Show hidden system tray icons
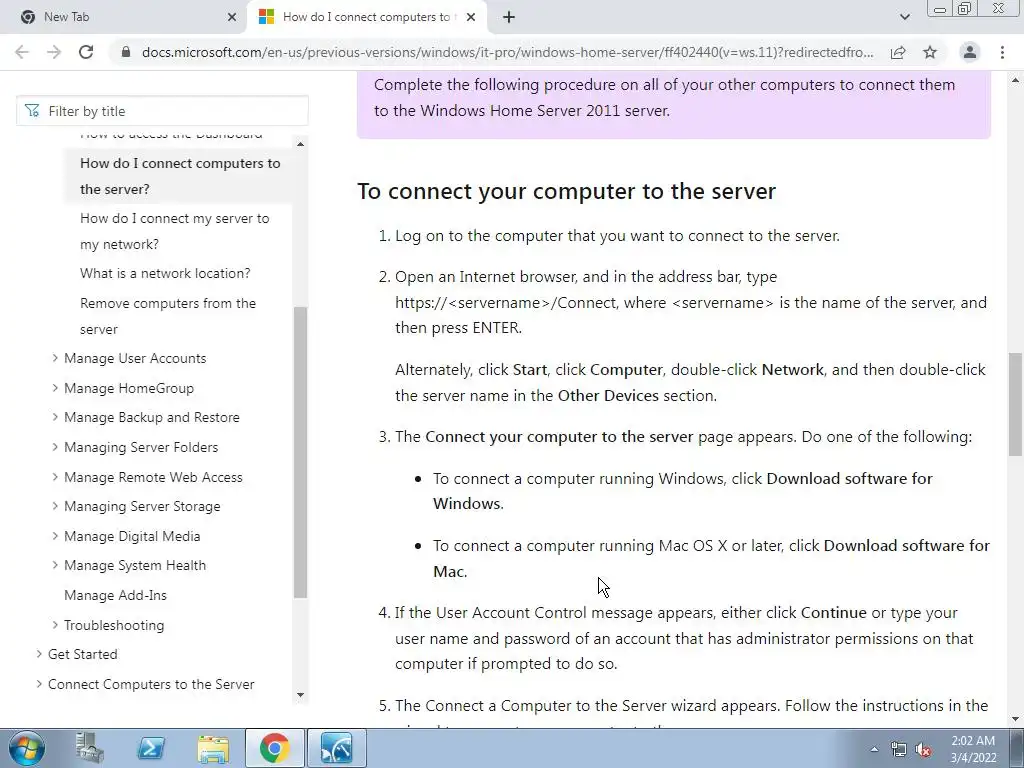Screen dimensions: 1024x768 [x=874, y=749]
